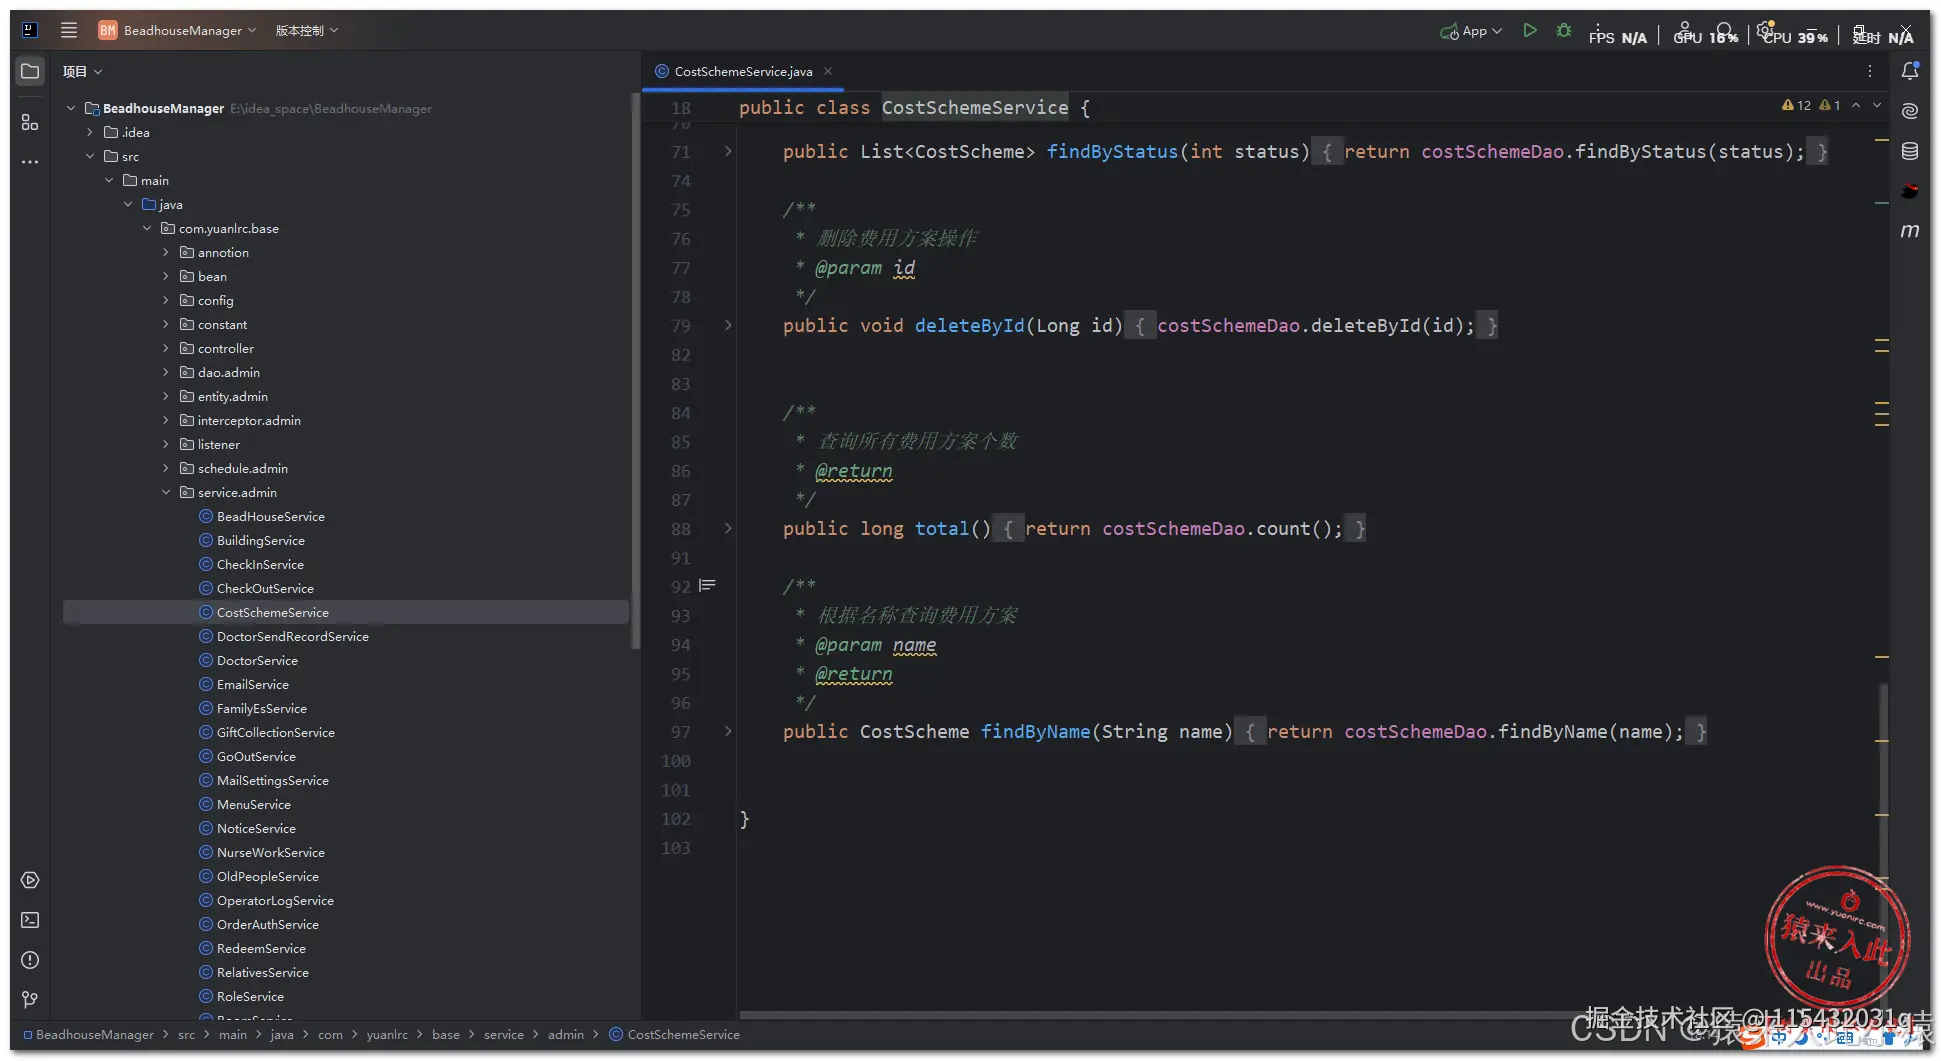The width and height of the screenshot is (1941, 1061).
Task: Open the Database tool window
Action: point(1910,151)
